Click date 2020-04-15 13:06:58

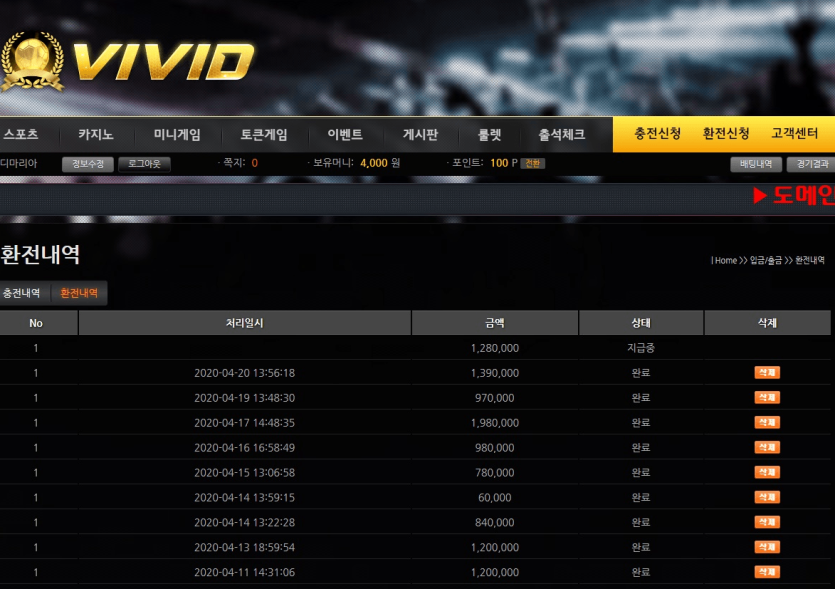(244, 473)
